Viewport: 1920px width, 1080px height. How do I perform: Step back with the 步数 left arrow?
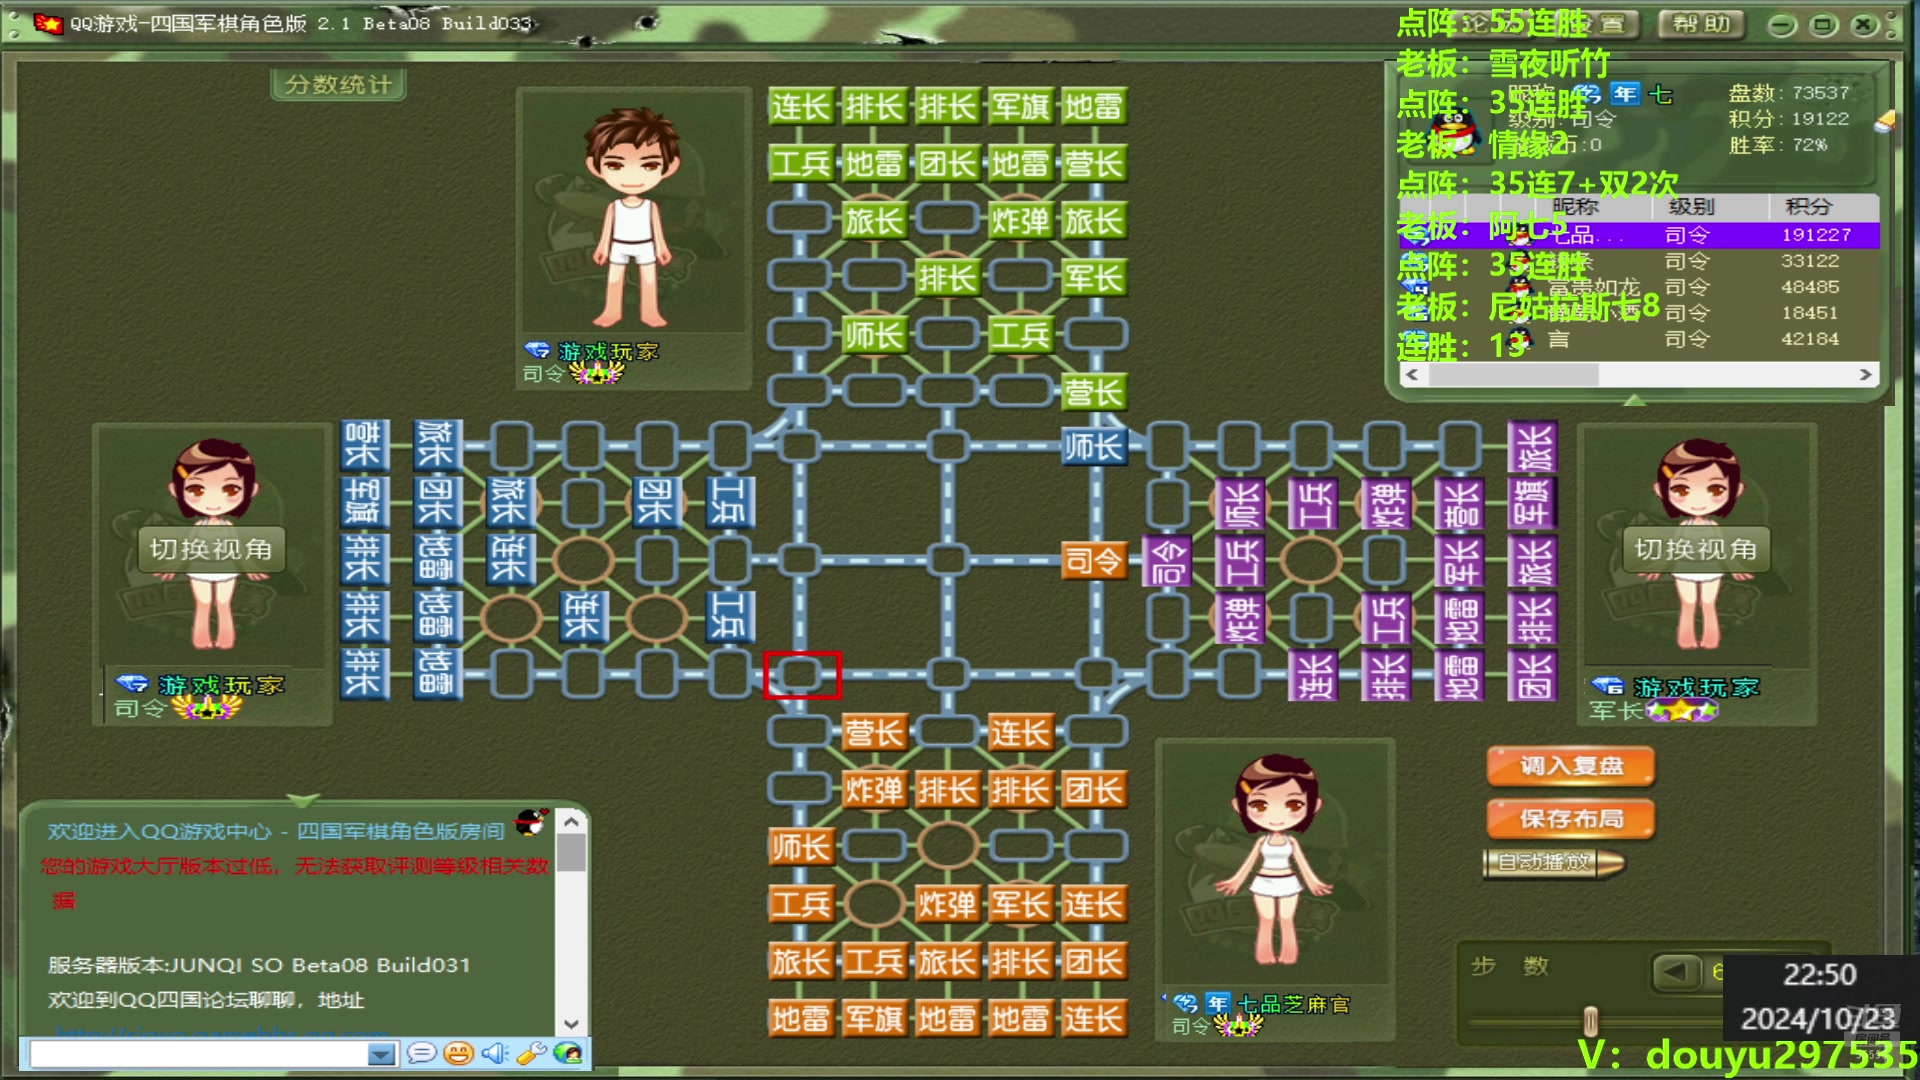pyautogui.click(x=1677, y=971)
